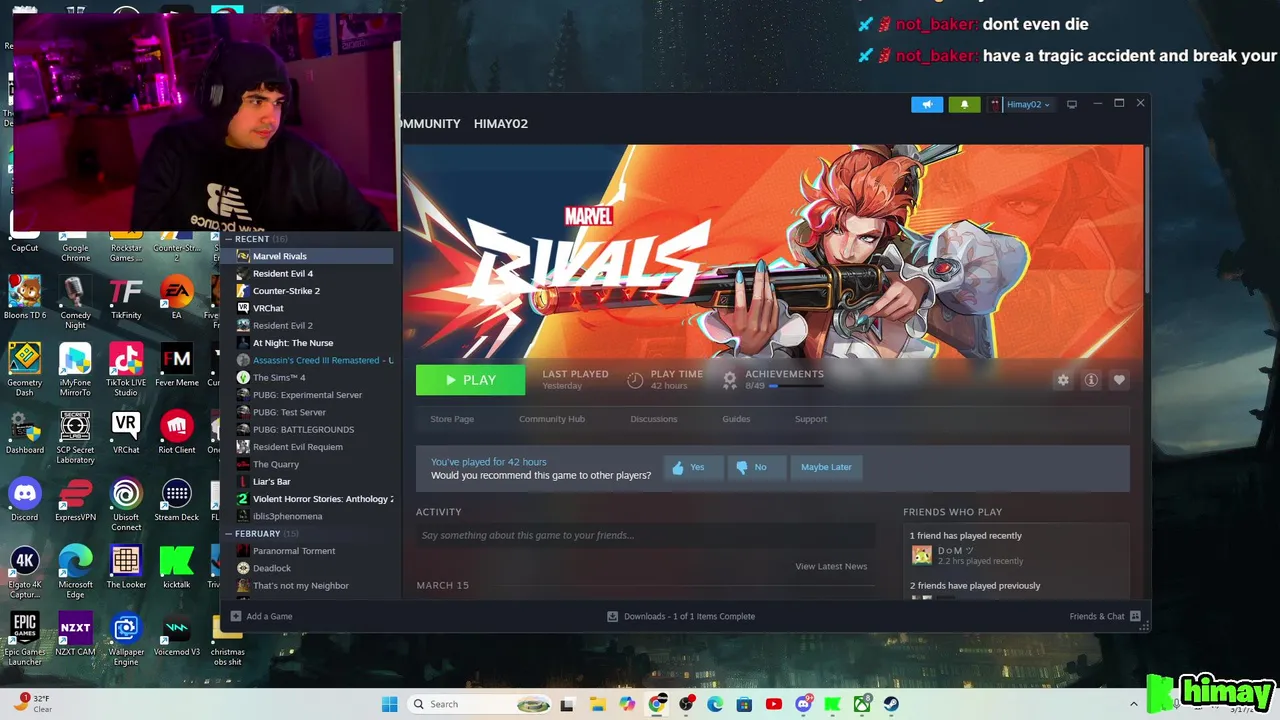
Task: Open View Latest News link
Action: pos(831,566)
